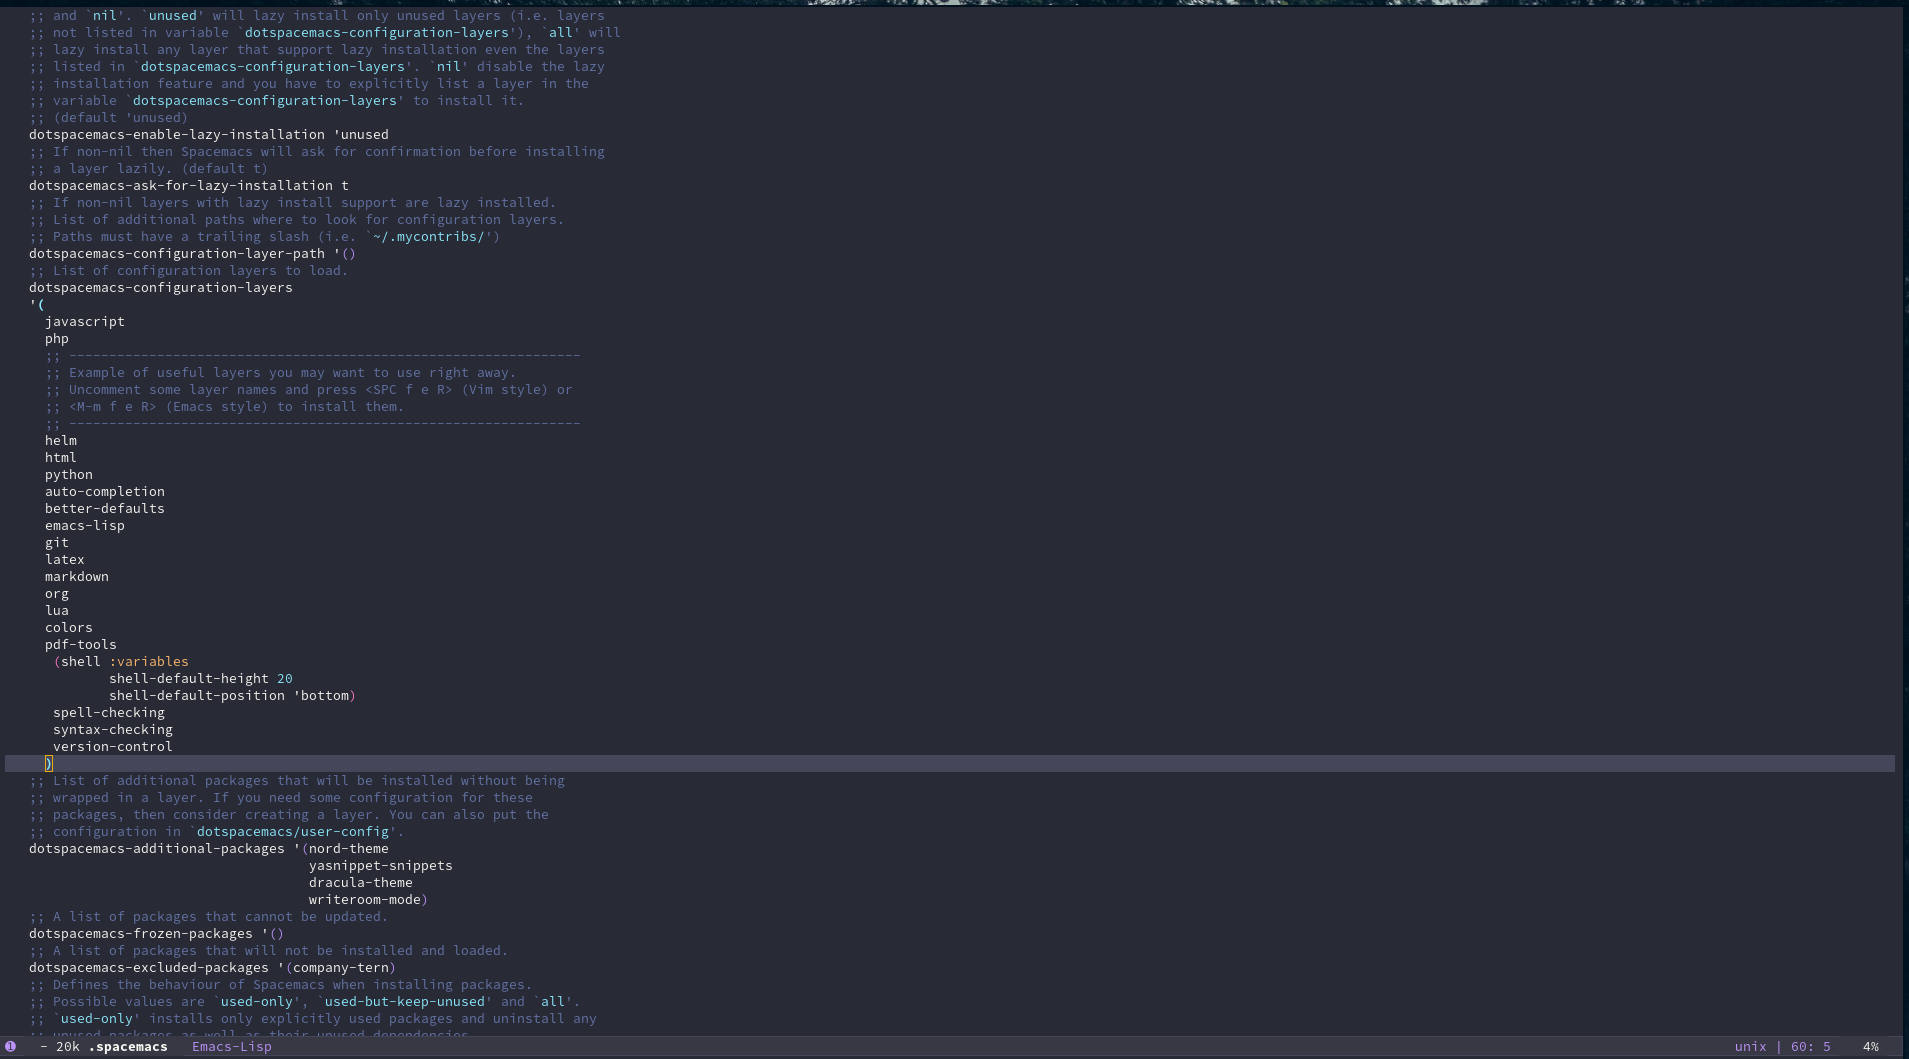Screen dimensions: 1909x1059
Task: Click the html layer entry
Action: [x=61, y=457]
